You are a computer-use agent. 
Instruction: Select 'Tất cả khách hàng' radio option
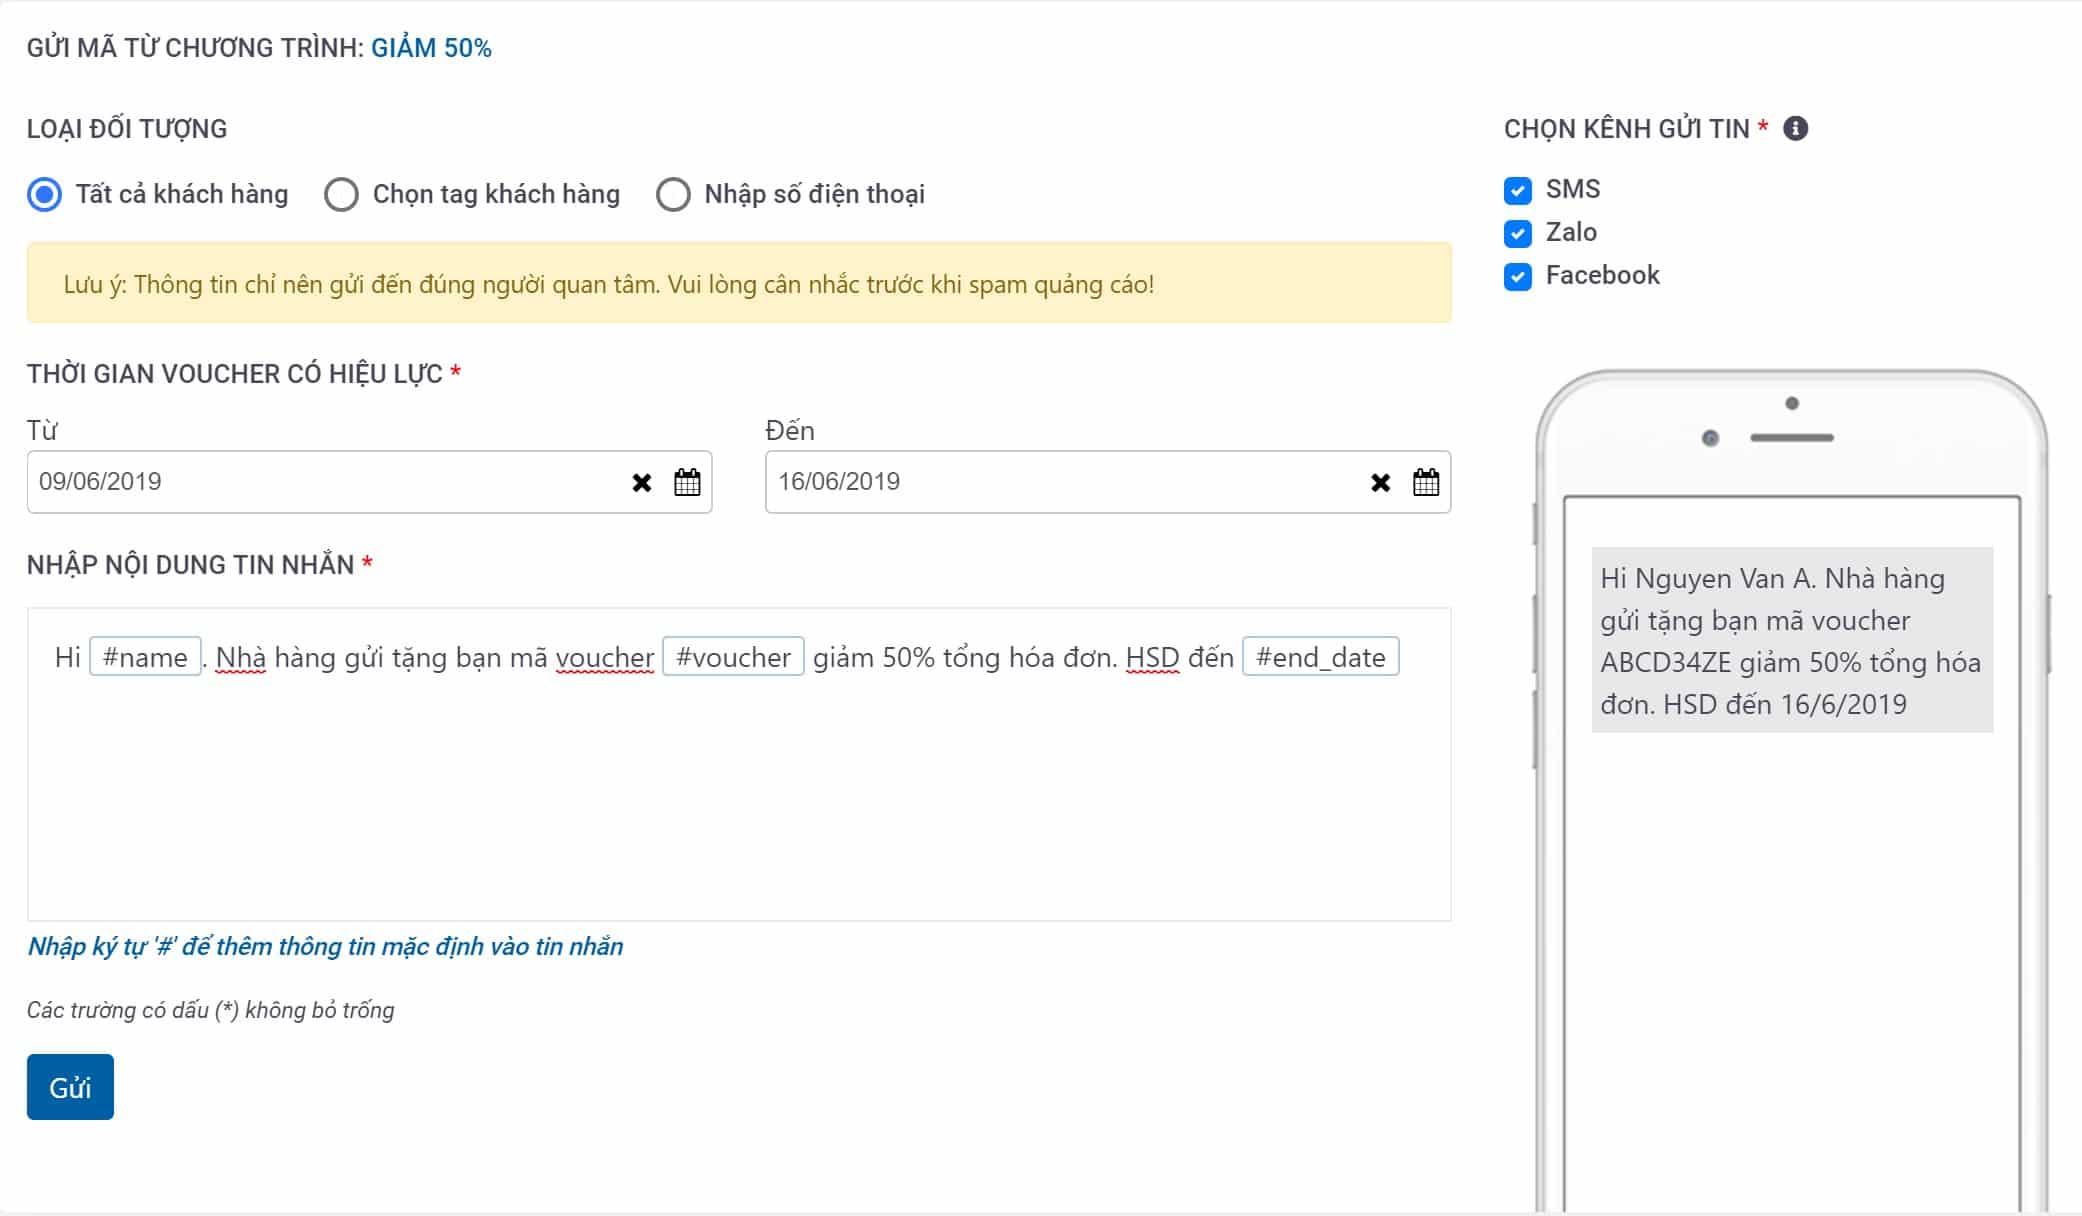(x=44, y=194)
